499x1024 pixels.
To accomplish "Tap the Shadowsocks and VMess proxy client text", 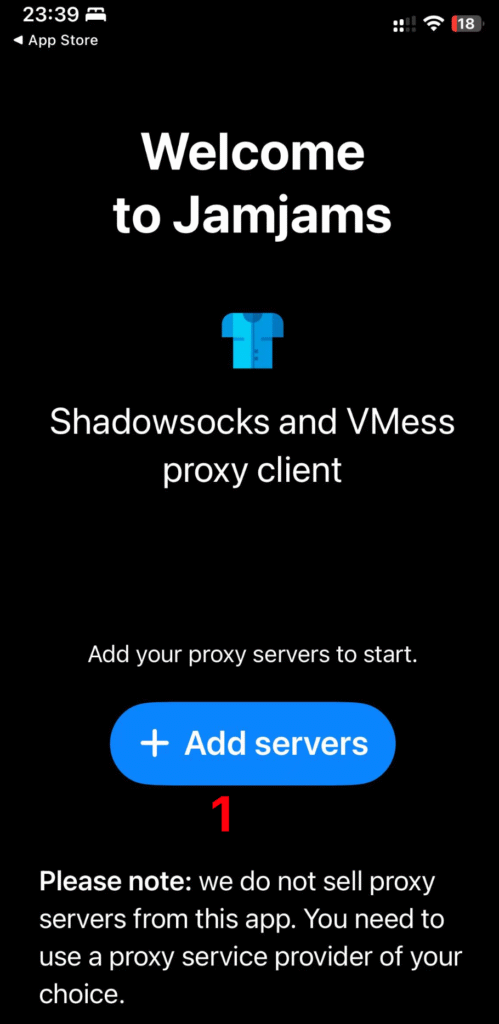I will tap(252, 445).
